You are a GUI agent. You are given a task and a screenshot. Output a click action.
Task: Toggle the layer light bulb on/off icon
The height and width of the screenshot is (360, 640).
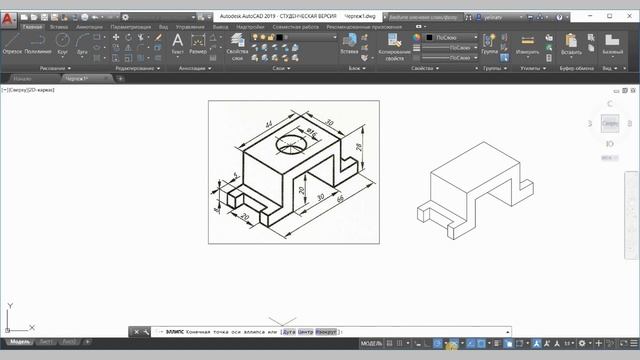coord(255,37)
